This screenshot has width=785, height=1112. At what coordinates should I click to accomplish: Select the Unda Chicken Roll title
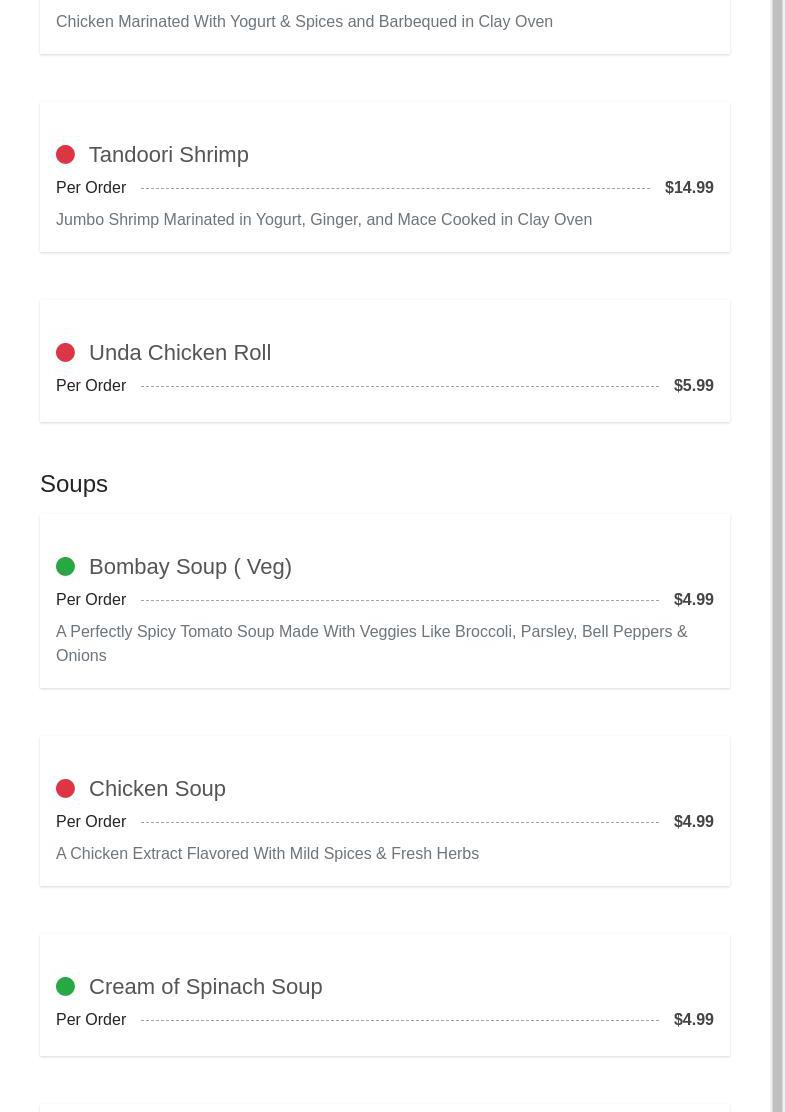[179, 353]
